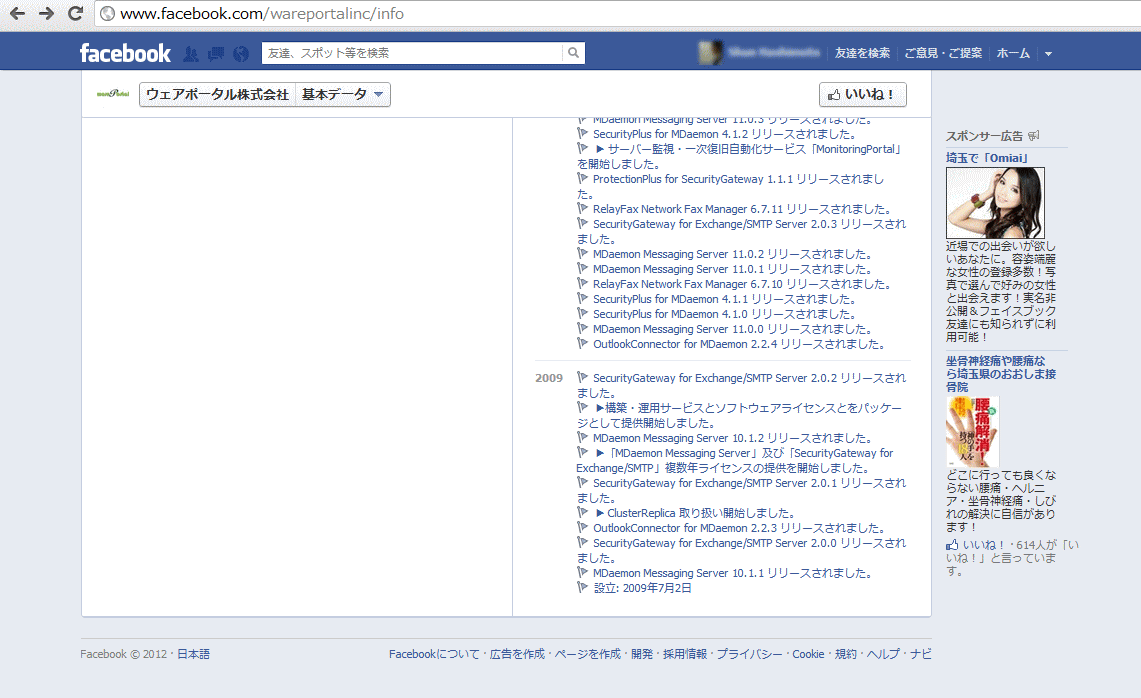Click OutlookConnector for MDaemon 2.2.4 entry
Screen dimensions: 1141x698
(x=739, y=344)
